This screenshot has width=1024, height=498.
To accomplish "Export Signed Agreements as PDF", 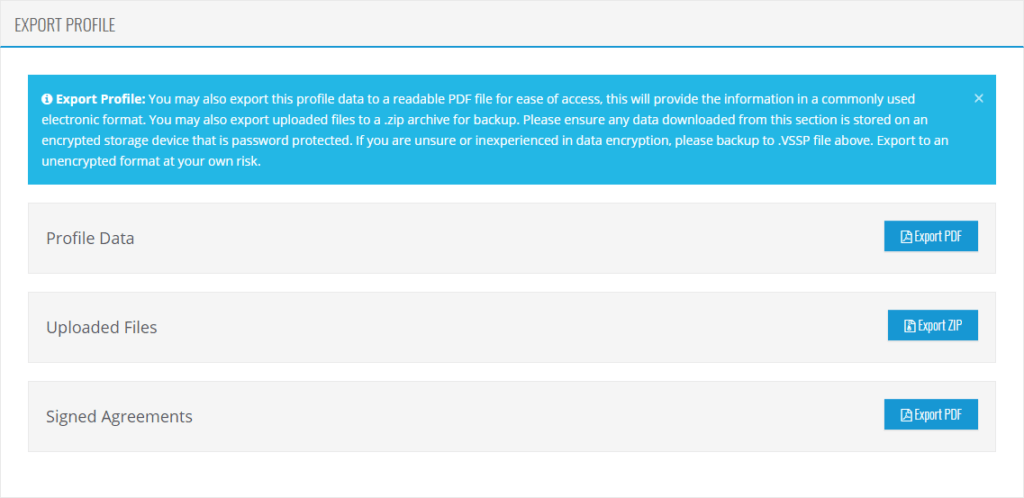I will tap(931, 414).
